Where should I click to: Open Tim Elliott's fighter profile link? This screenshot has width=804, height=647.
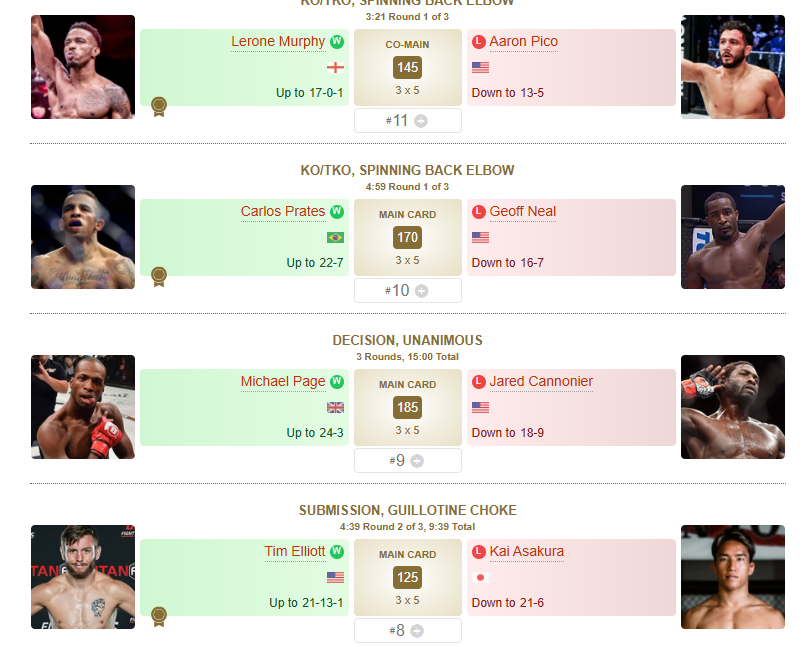click(x=295, y=552)
